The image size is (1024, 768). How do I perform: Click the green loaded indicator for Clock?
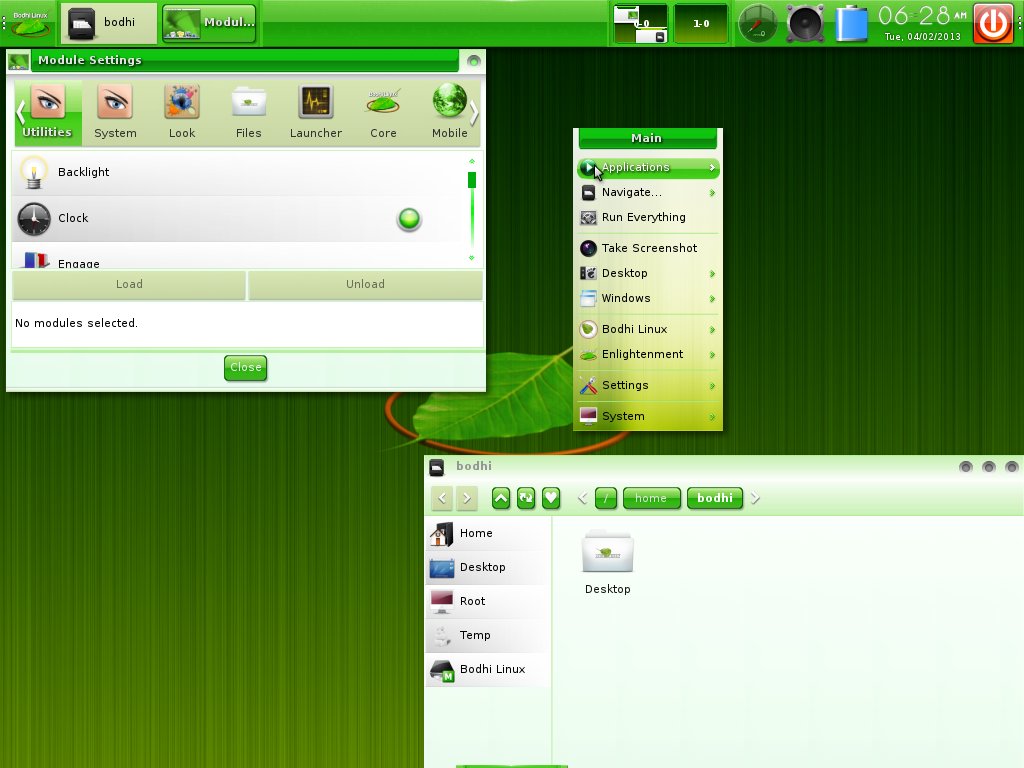pyautogui.click(x=409, y=219)
